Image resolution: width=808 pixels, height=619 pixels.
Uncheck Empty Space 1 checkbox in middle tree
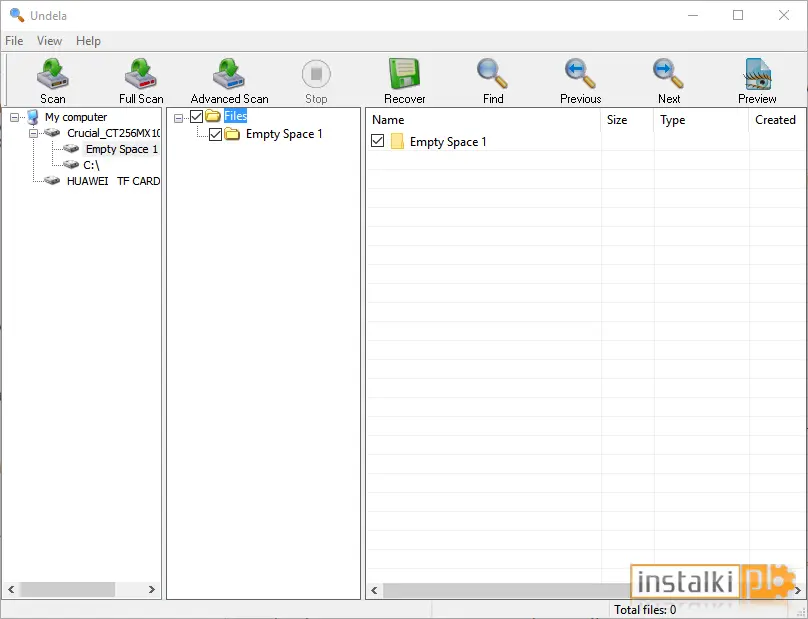[215, 135]
